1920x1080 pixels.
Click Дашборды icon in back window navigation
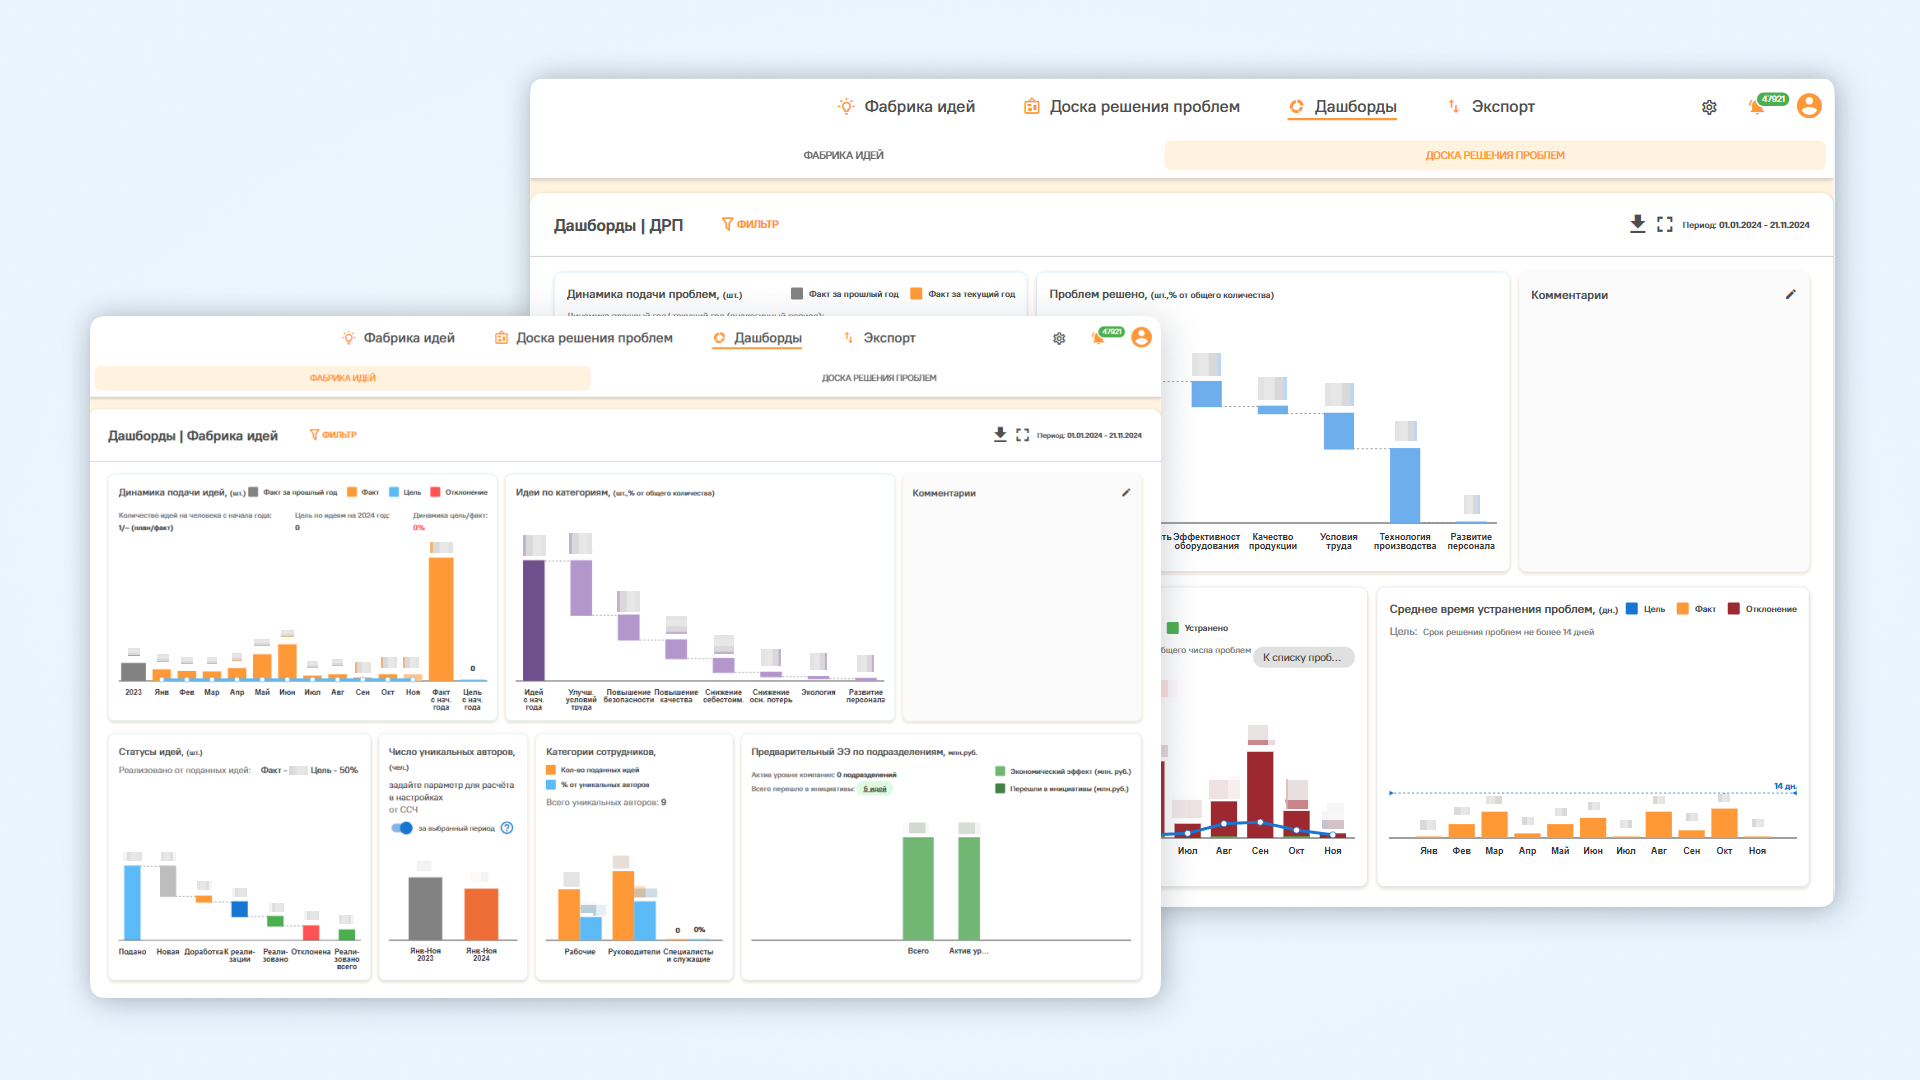click(x=1297, y=106)
